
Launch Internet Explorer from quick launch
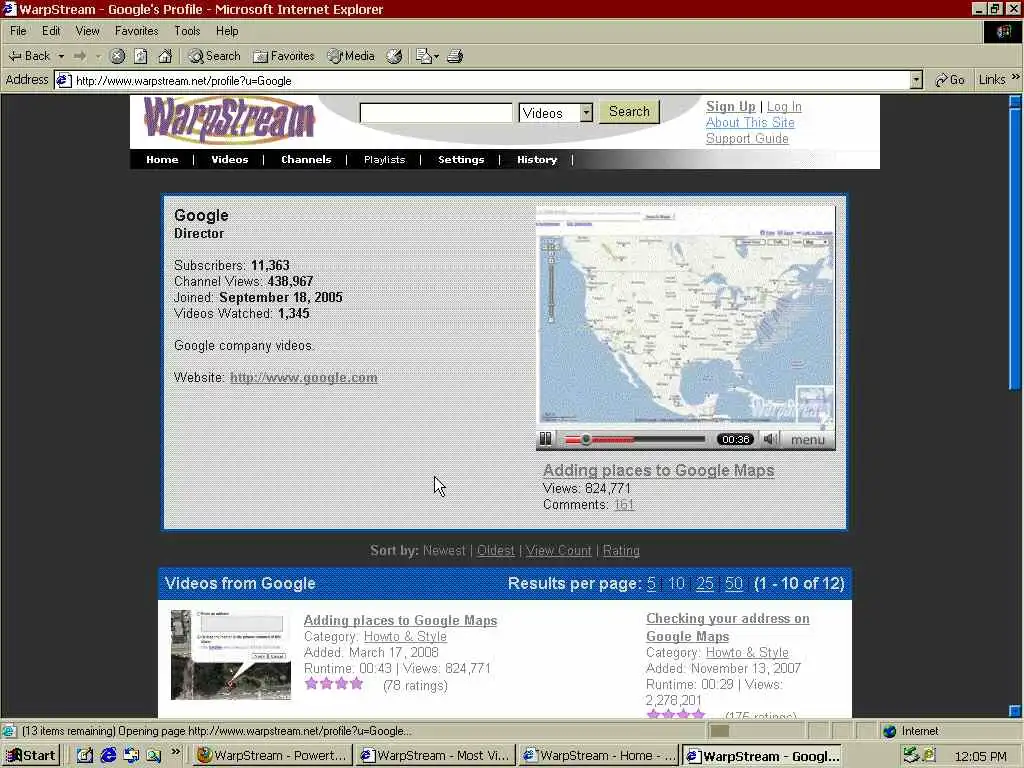click(x=108, y=756)
